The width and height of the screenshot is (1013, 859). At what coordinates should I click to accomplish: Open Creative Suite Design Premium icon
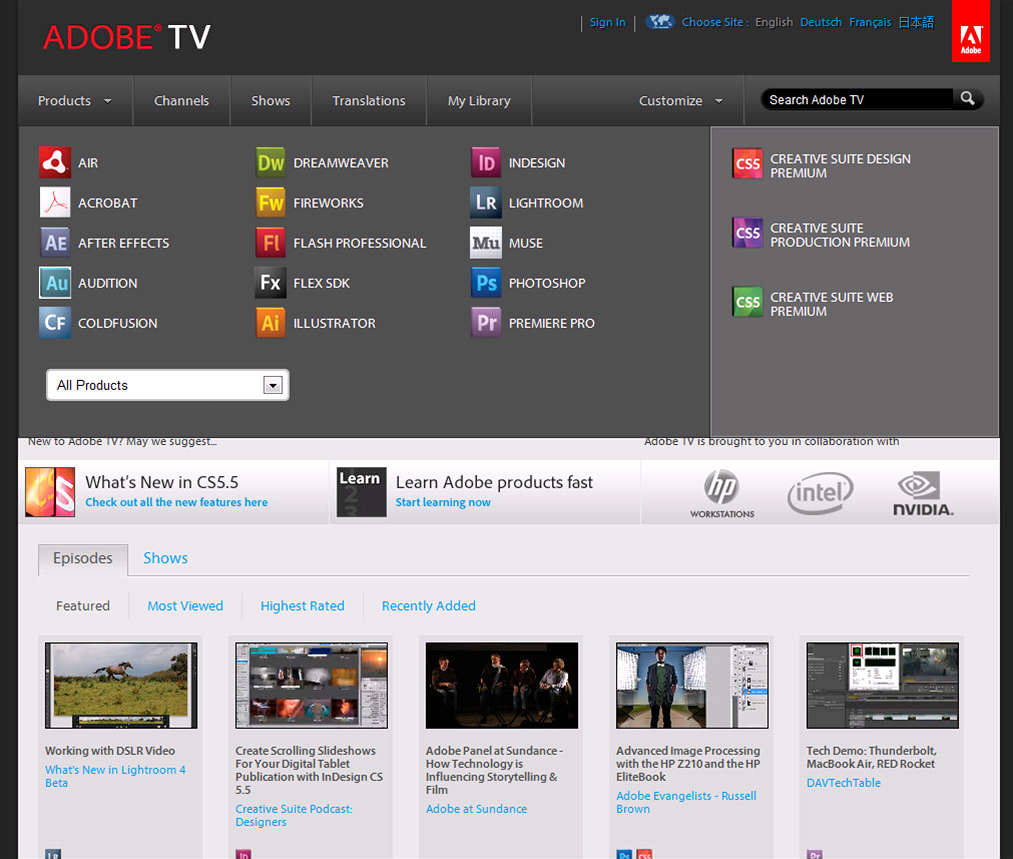(747, 164)
